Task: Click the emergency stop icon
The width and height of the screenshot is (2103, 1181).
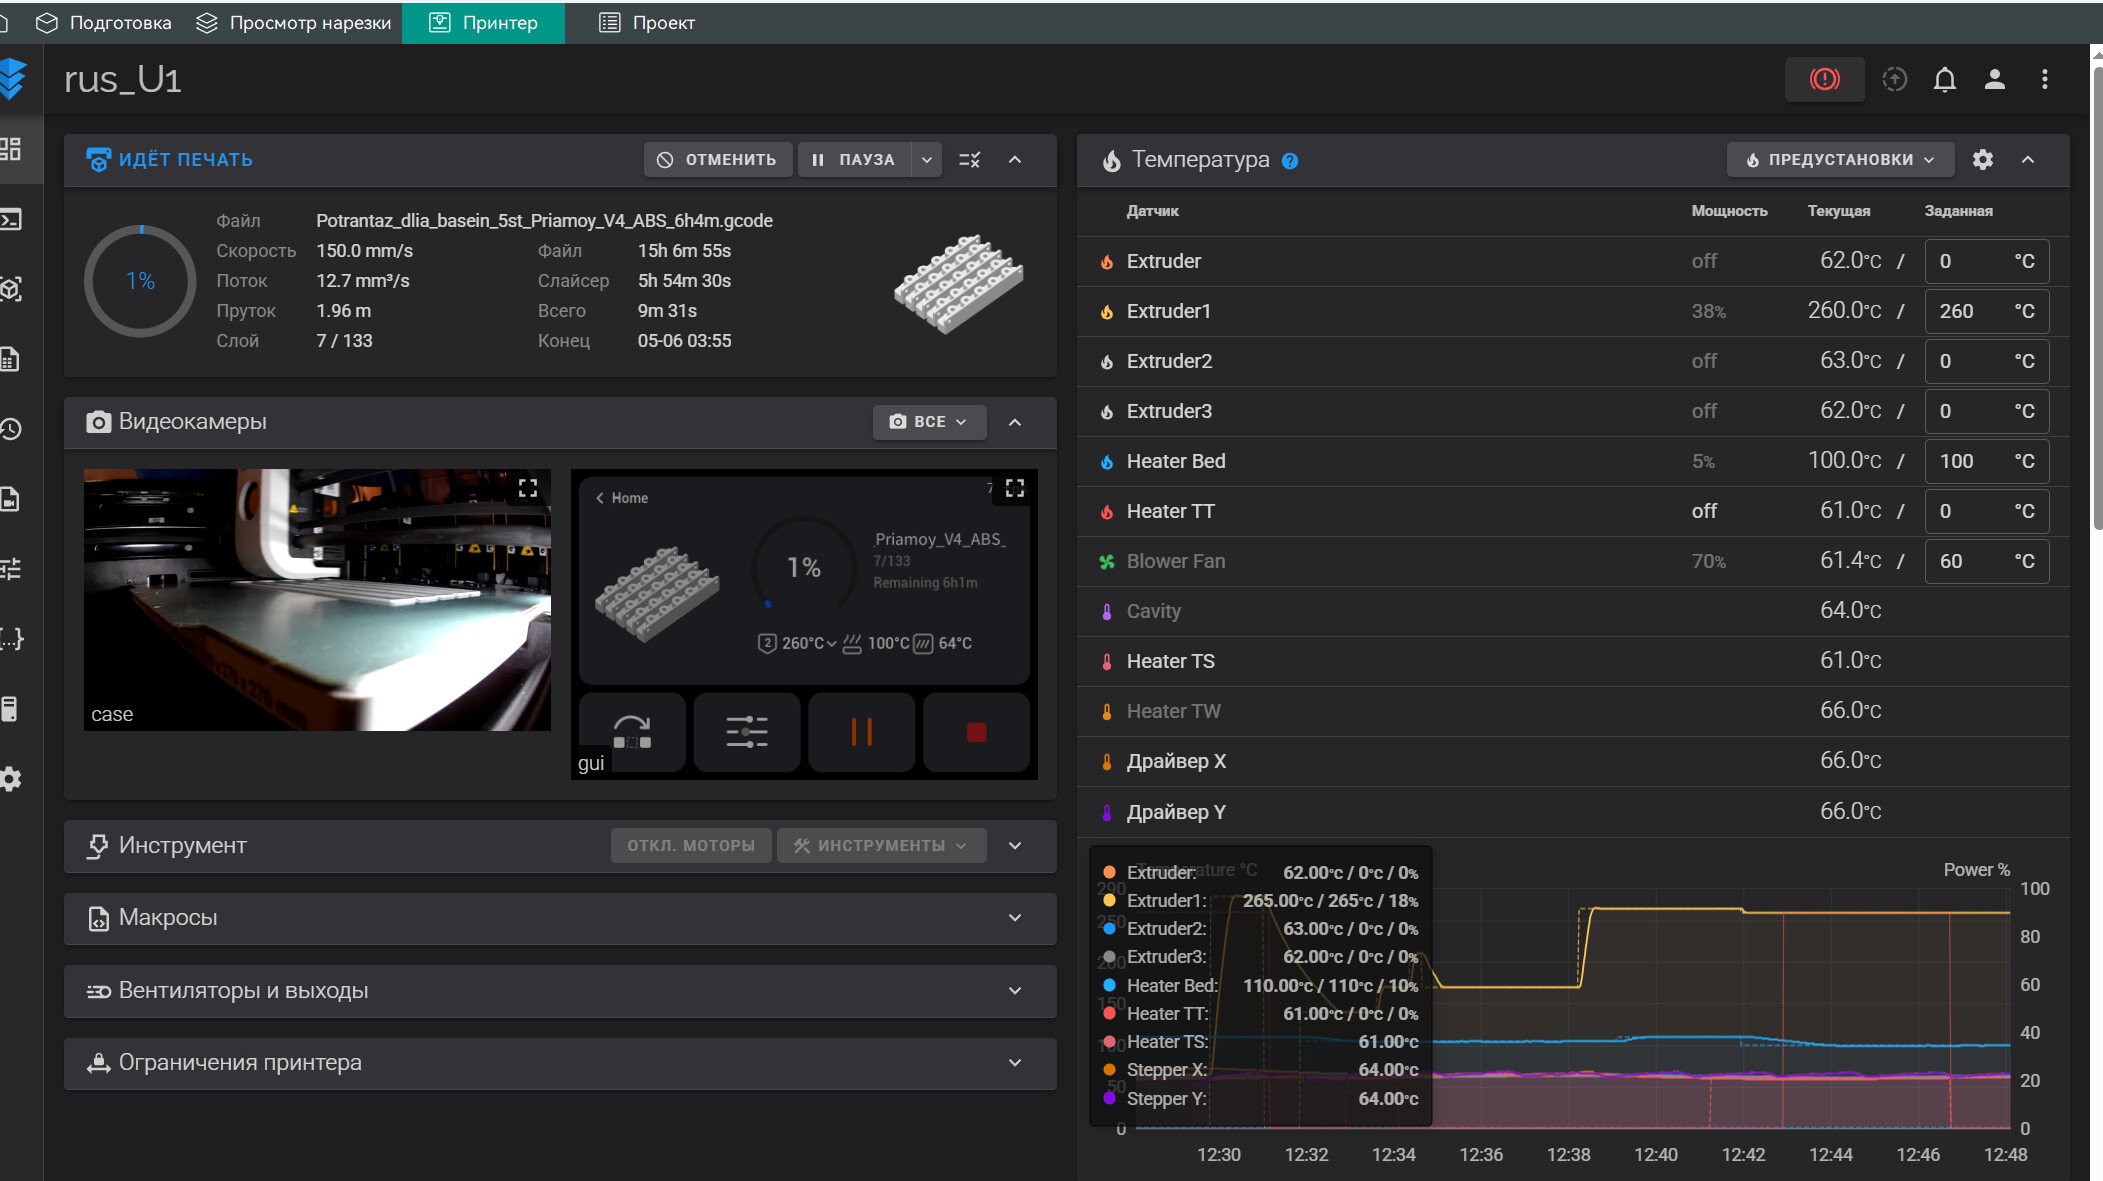Action: [x=1824, y=79]
